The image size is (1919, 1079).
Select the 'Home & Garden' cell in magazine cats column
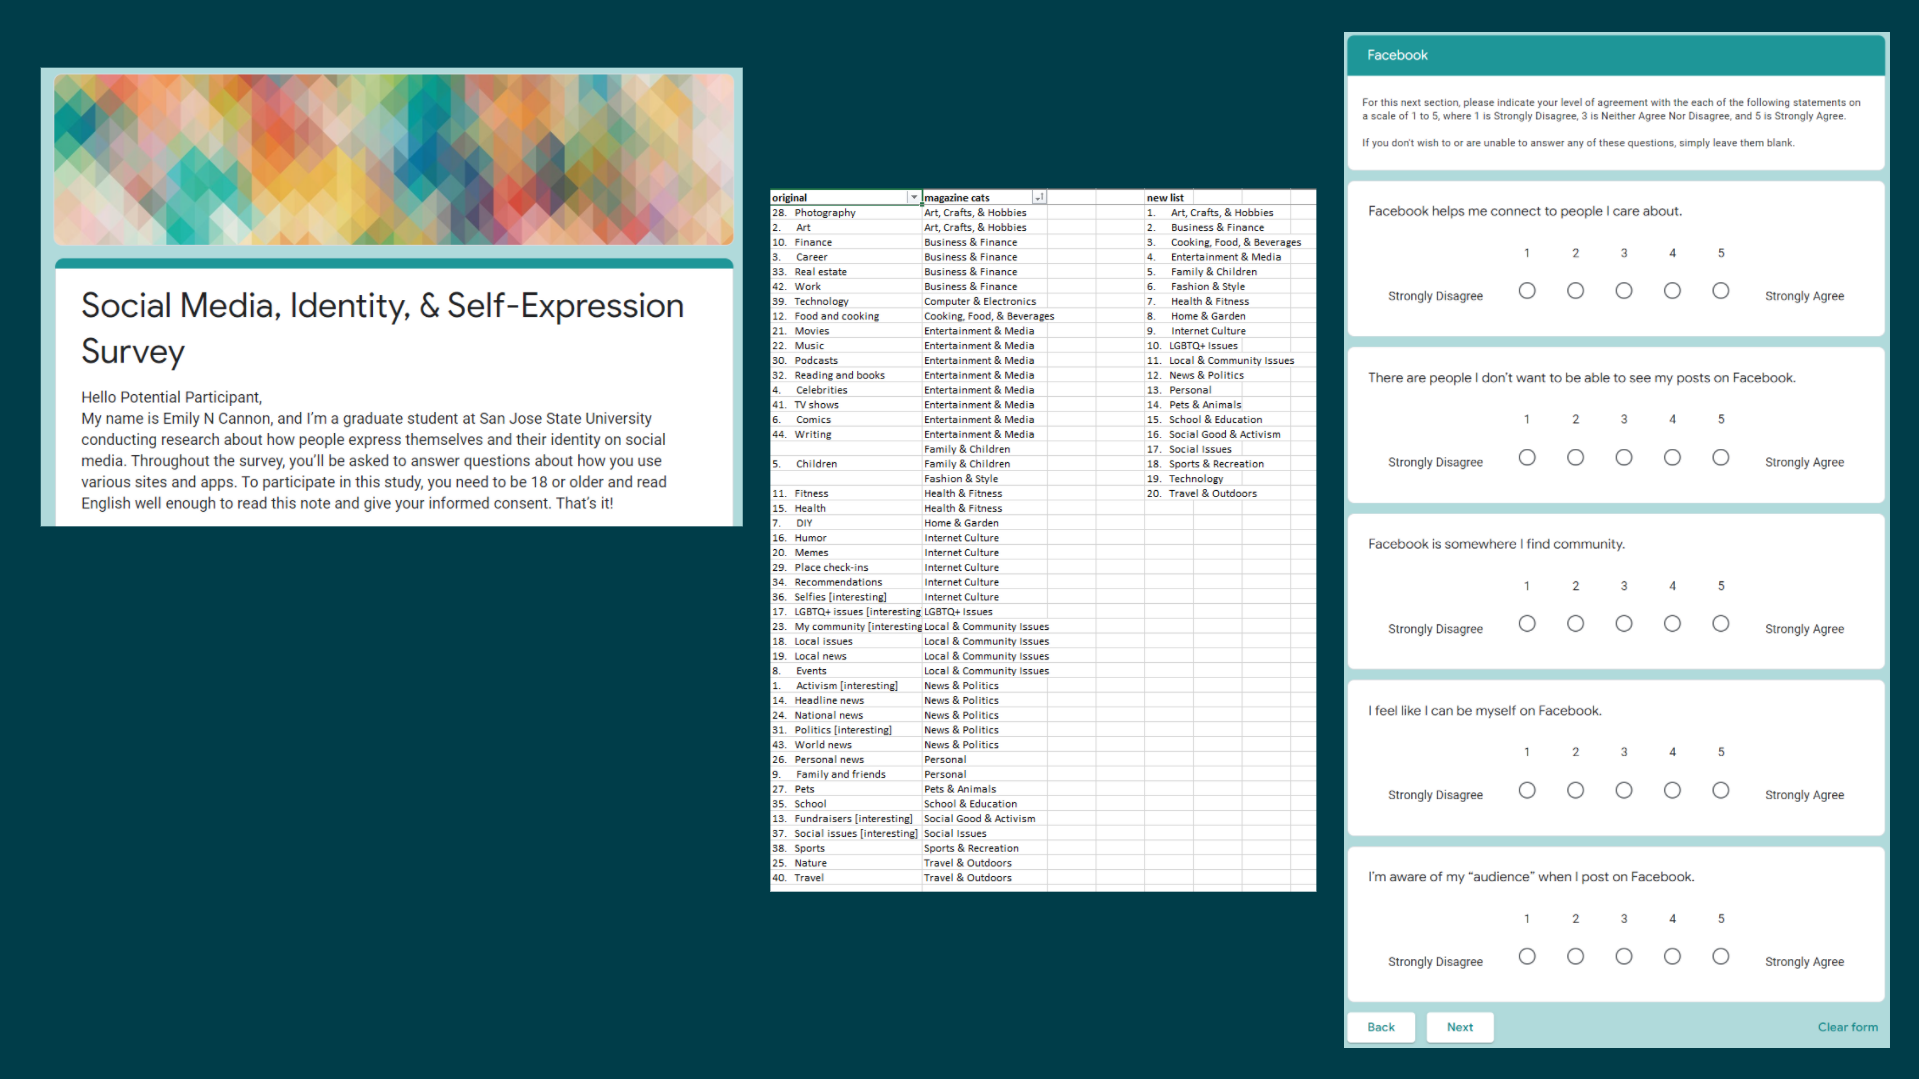pyautogui.click(x=984, y=523)
